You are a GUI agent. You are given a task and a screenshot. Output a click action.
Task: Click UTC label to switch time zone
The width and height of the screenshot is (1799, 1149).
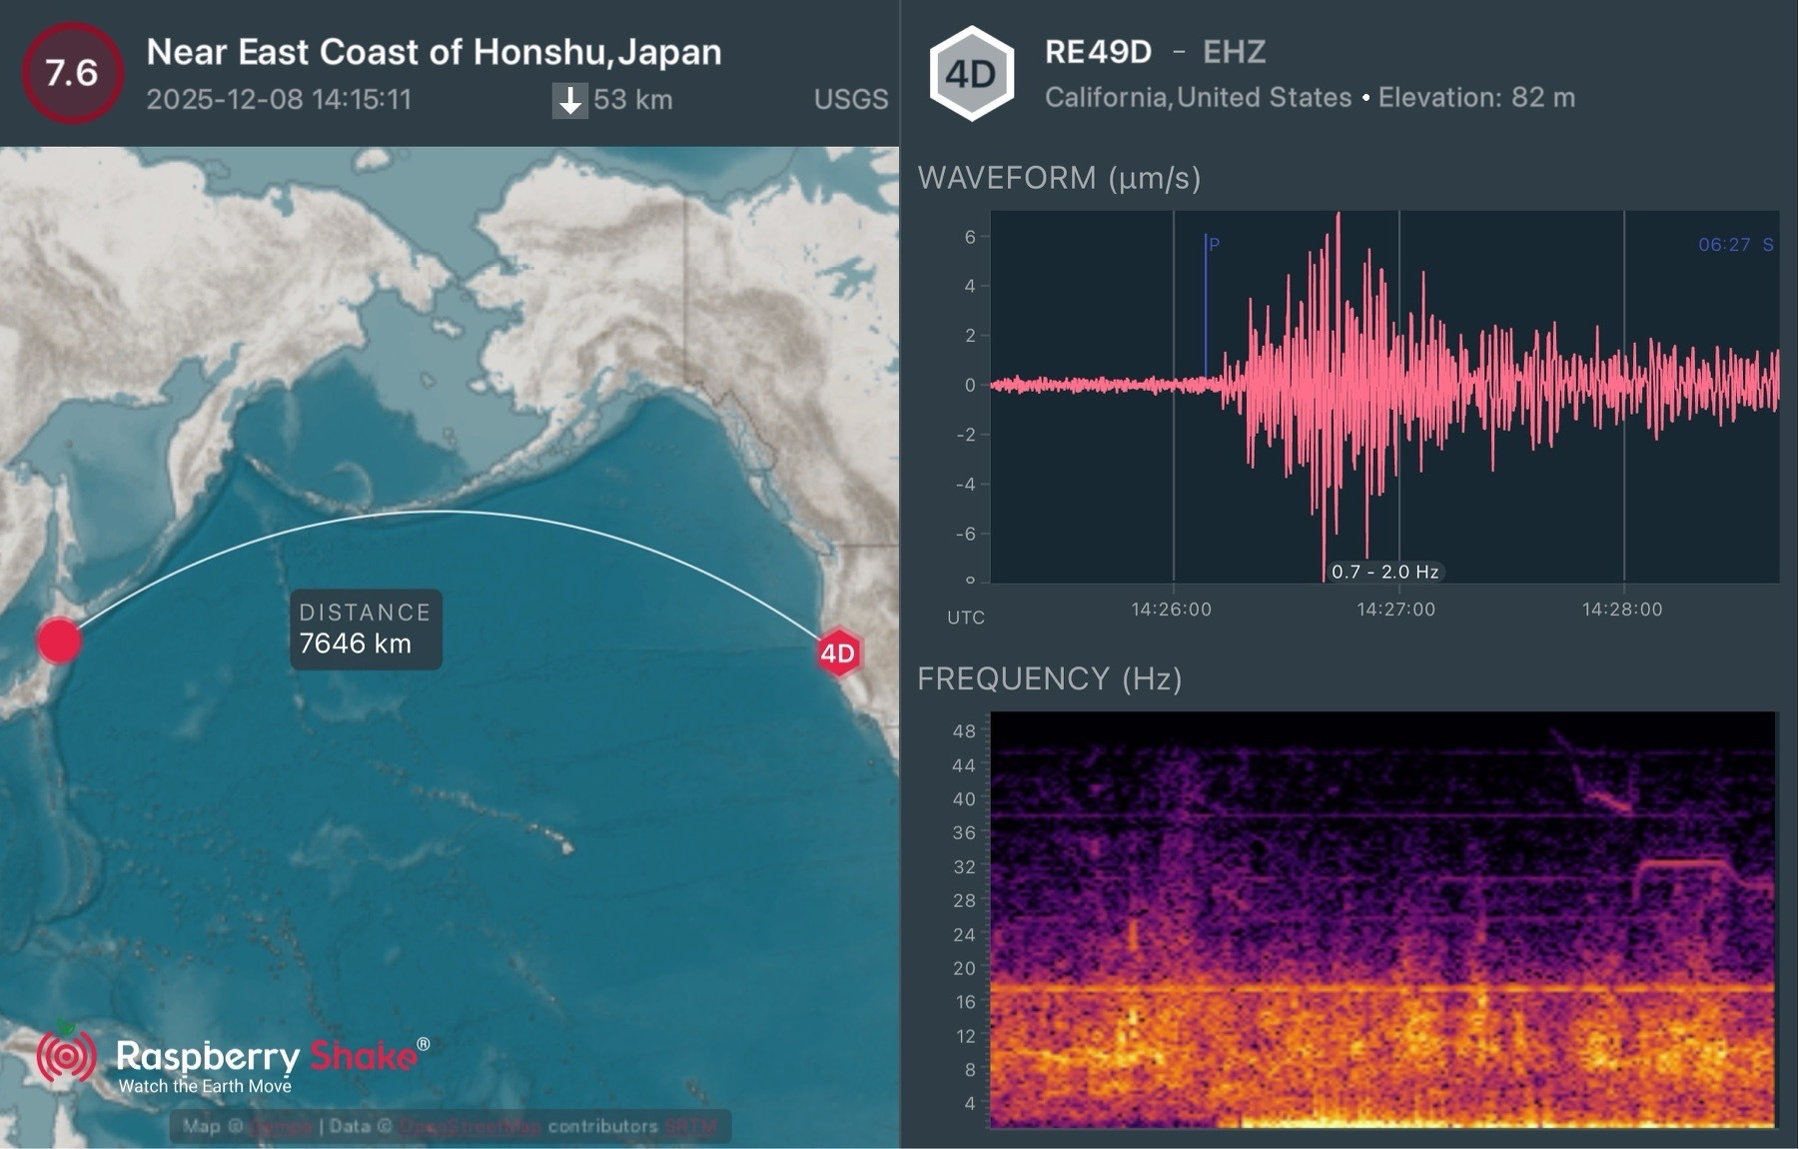tap(966, 618)
